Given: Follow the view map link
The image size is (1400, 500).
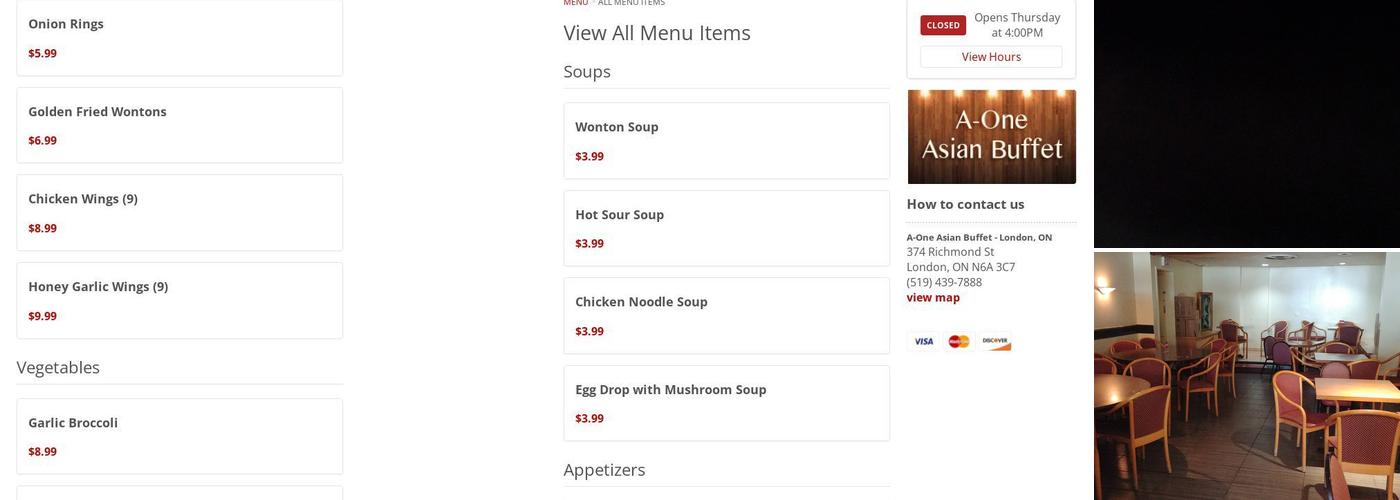Looking at the screenshot, I should point(933,297).
